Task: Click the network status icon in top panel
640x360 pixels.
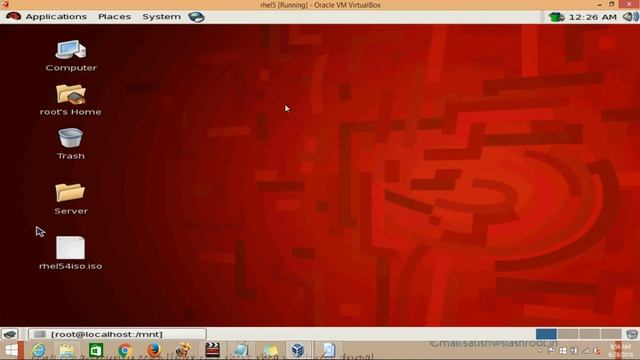Action: (556, 17)
